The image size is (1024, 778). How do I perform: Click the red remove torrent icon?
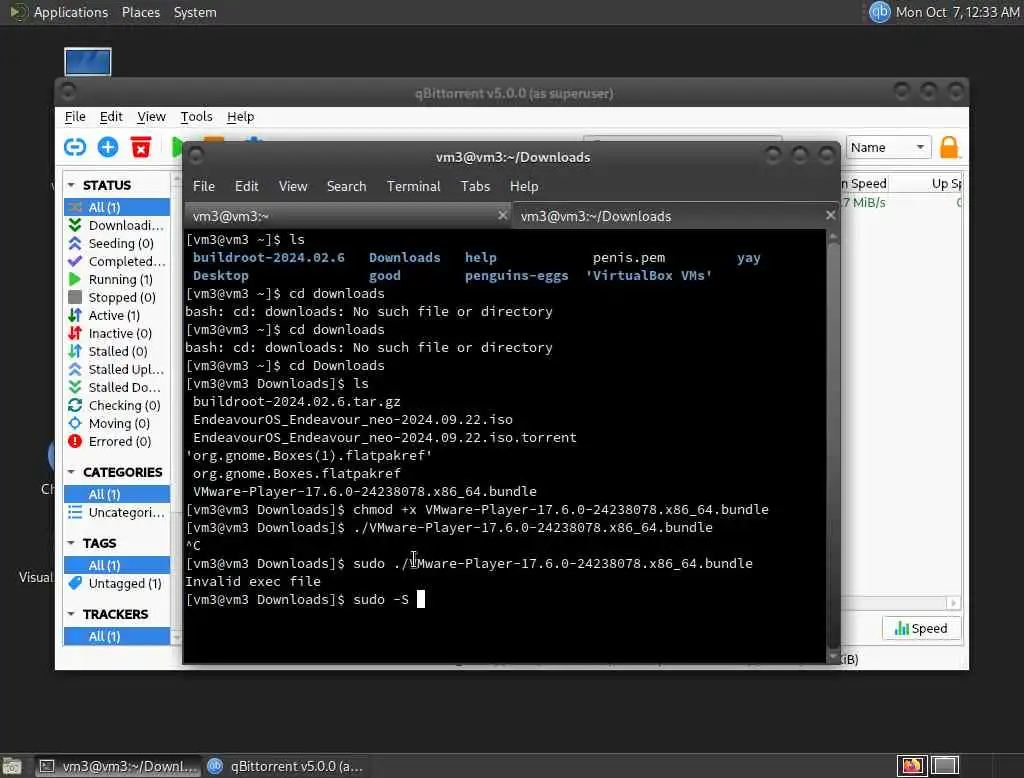tap(140, 147)
